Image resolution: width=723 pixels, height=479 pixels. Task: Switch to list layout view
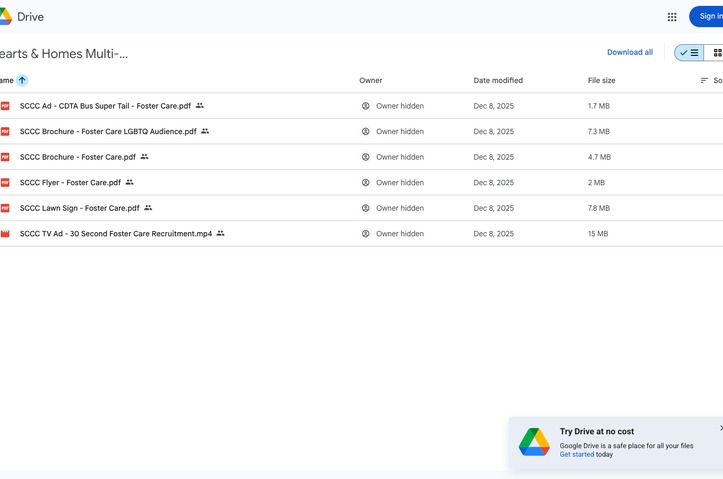[x=689, y=53]
